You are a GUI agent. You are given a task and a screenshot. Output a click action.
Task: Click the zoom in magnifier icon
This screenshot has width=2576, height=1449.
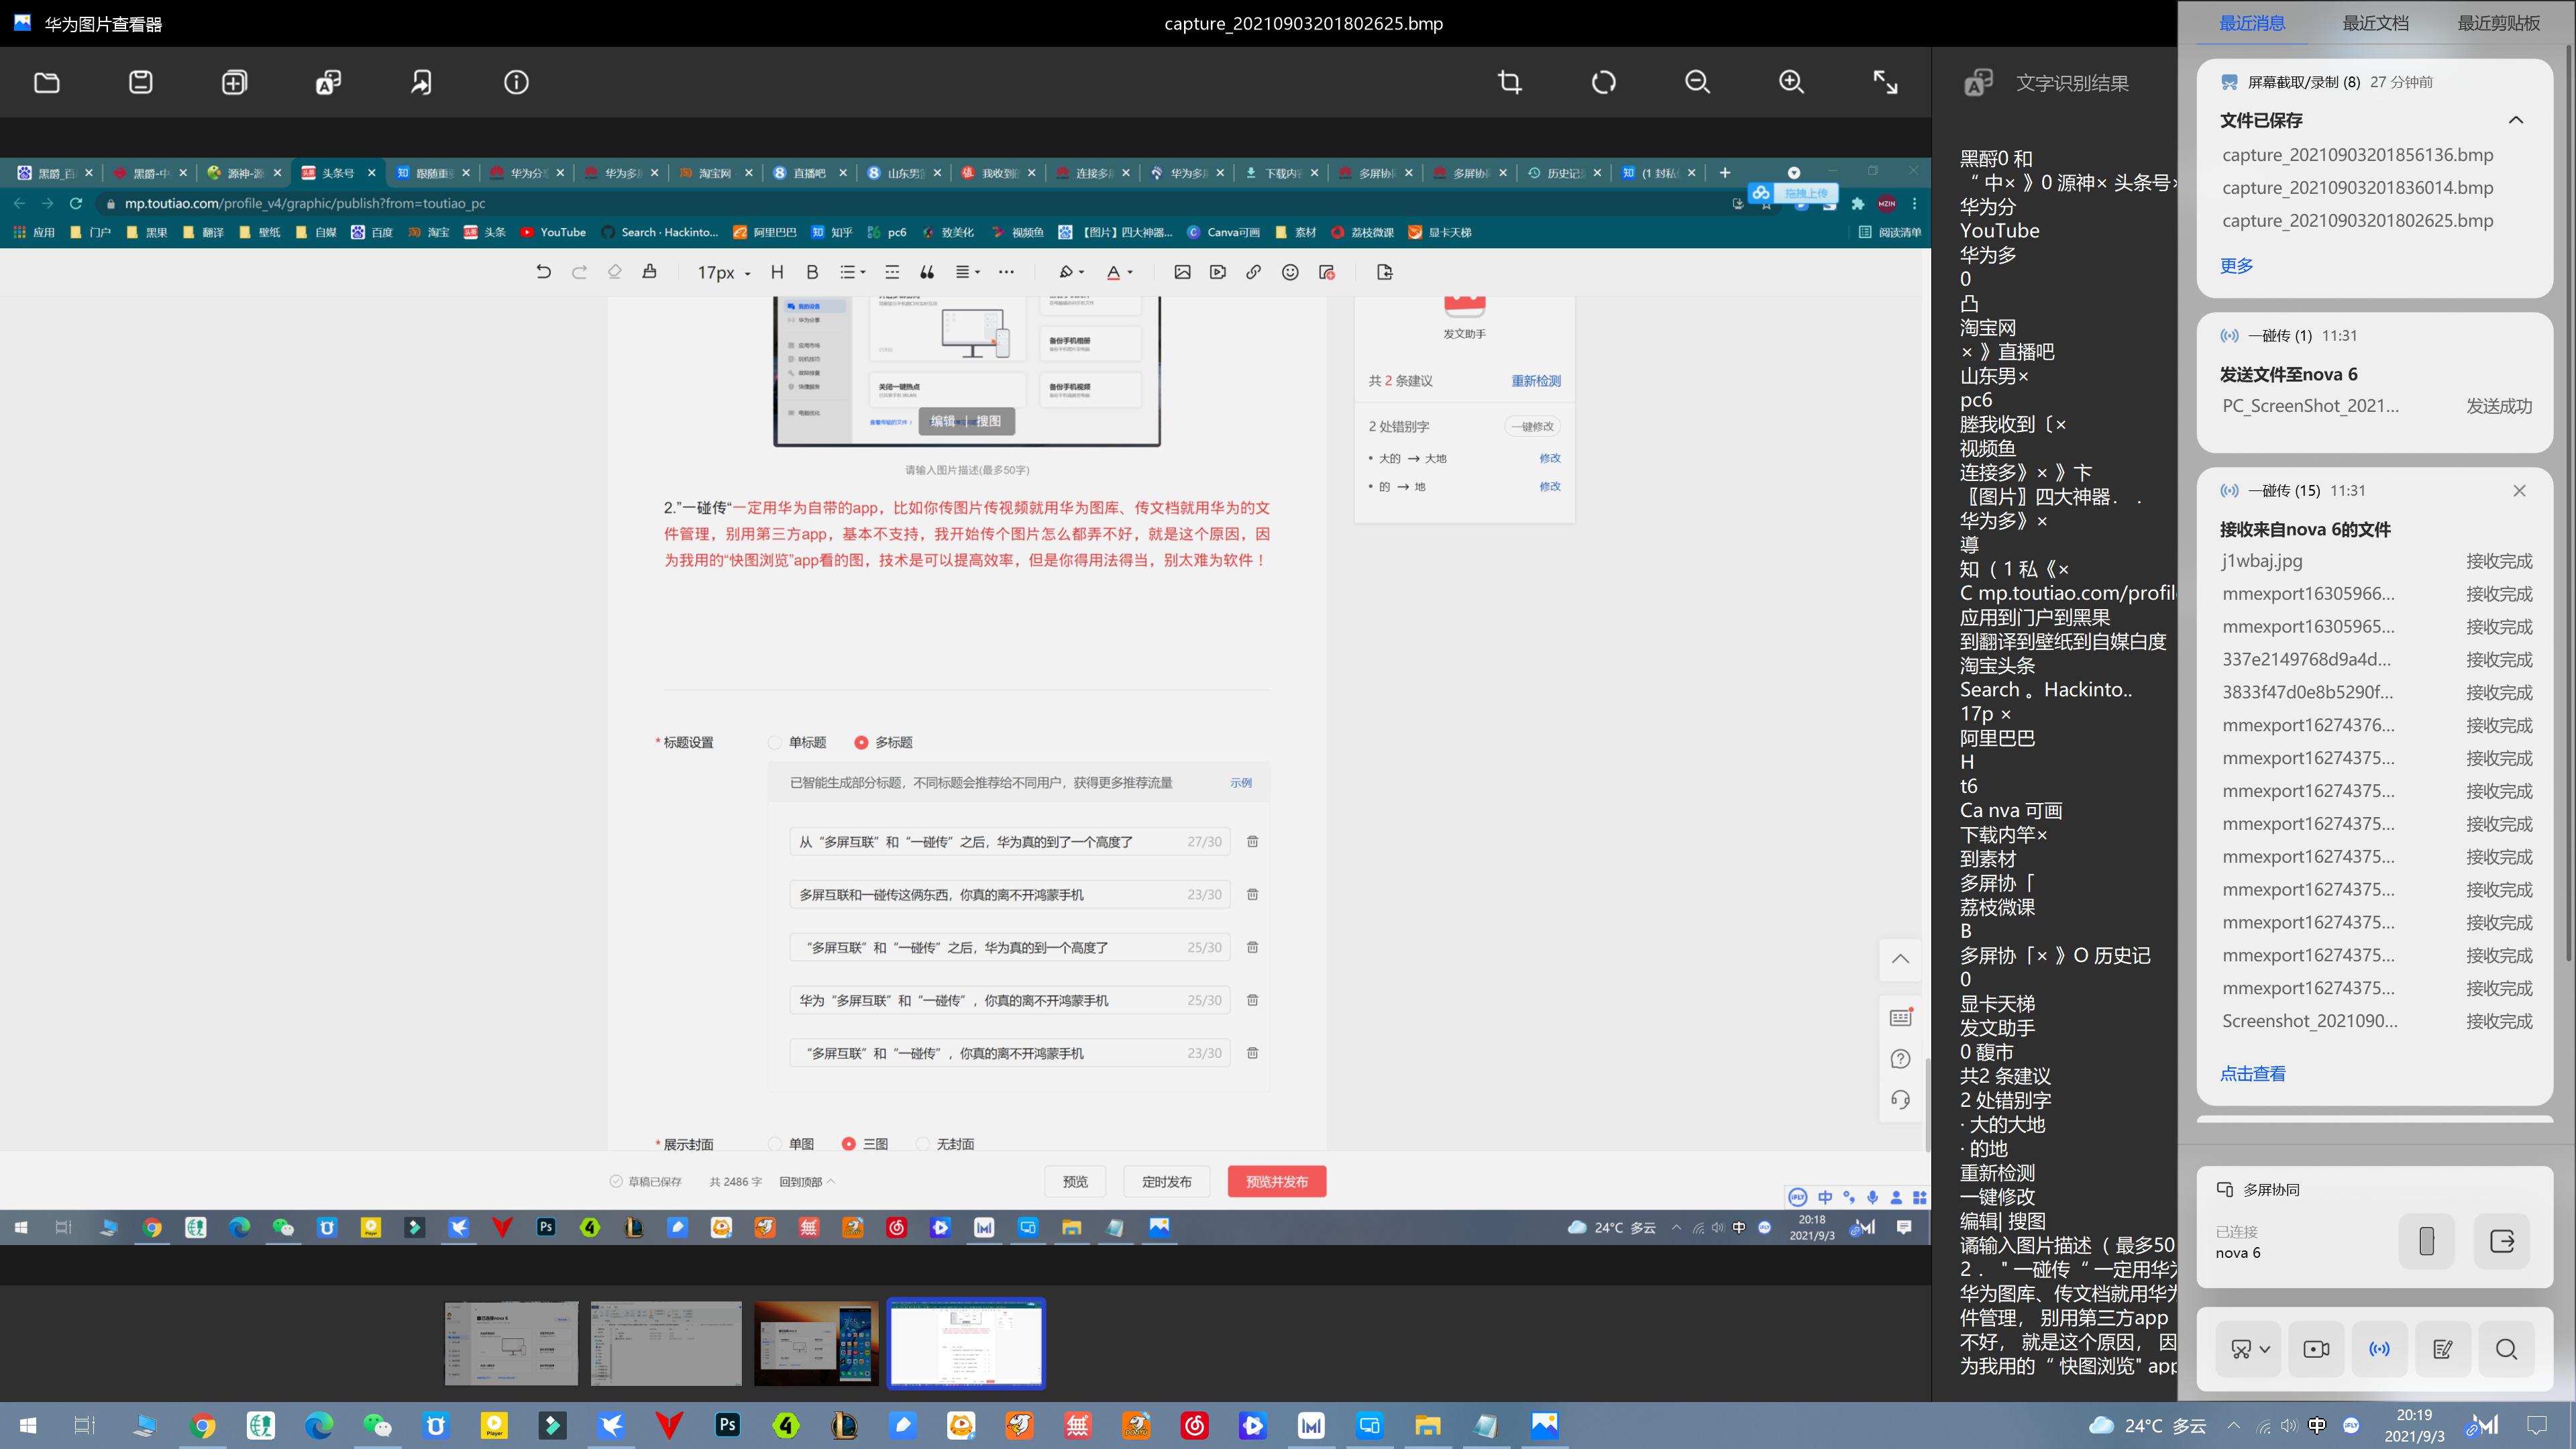(1791, 83)
